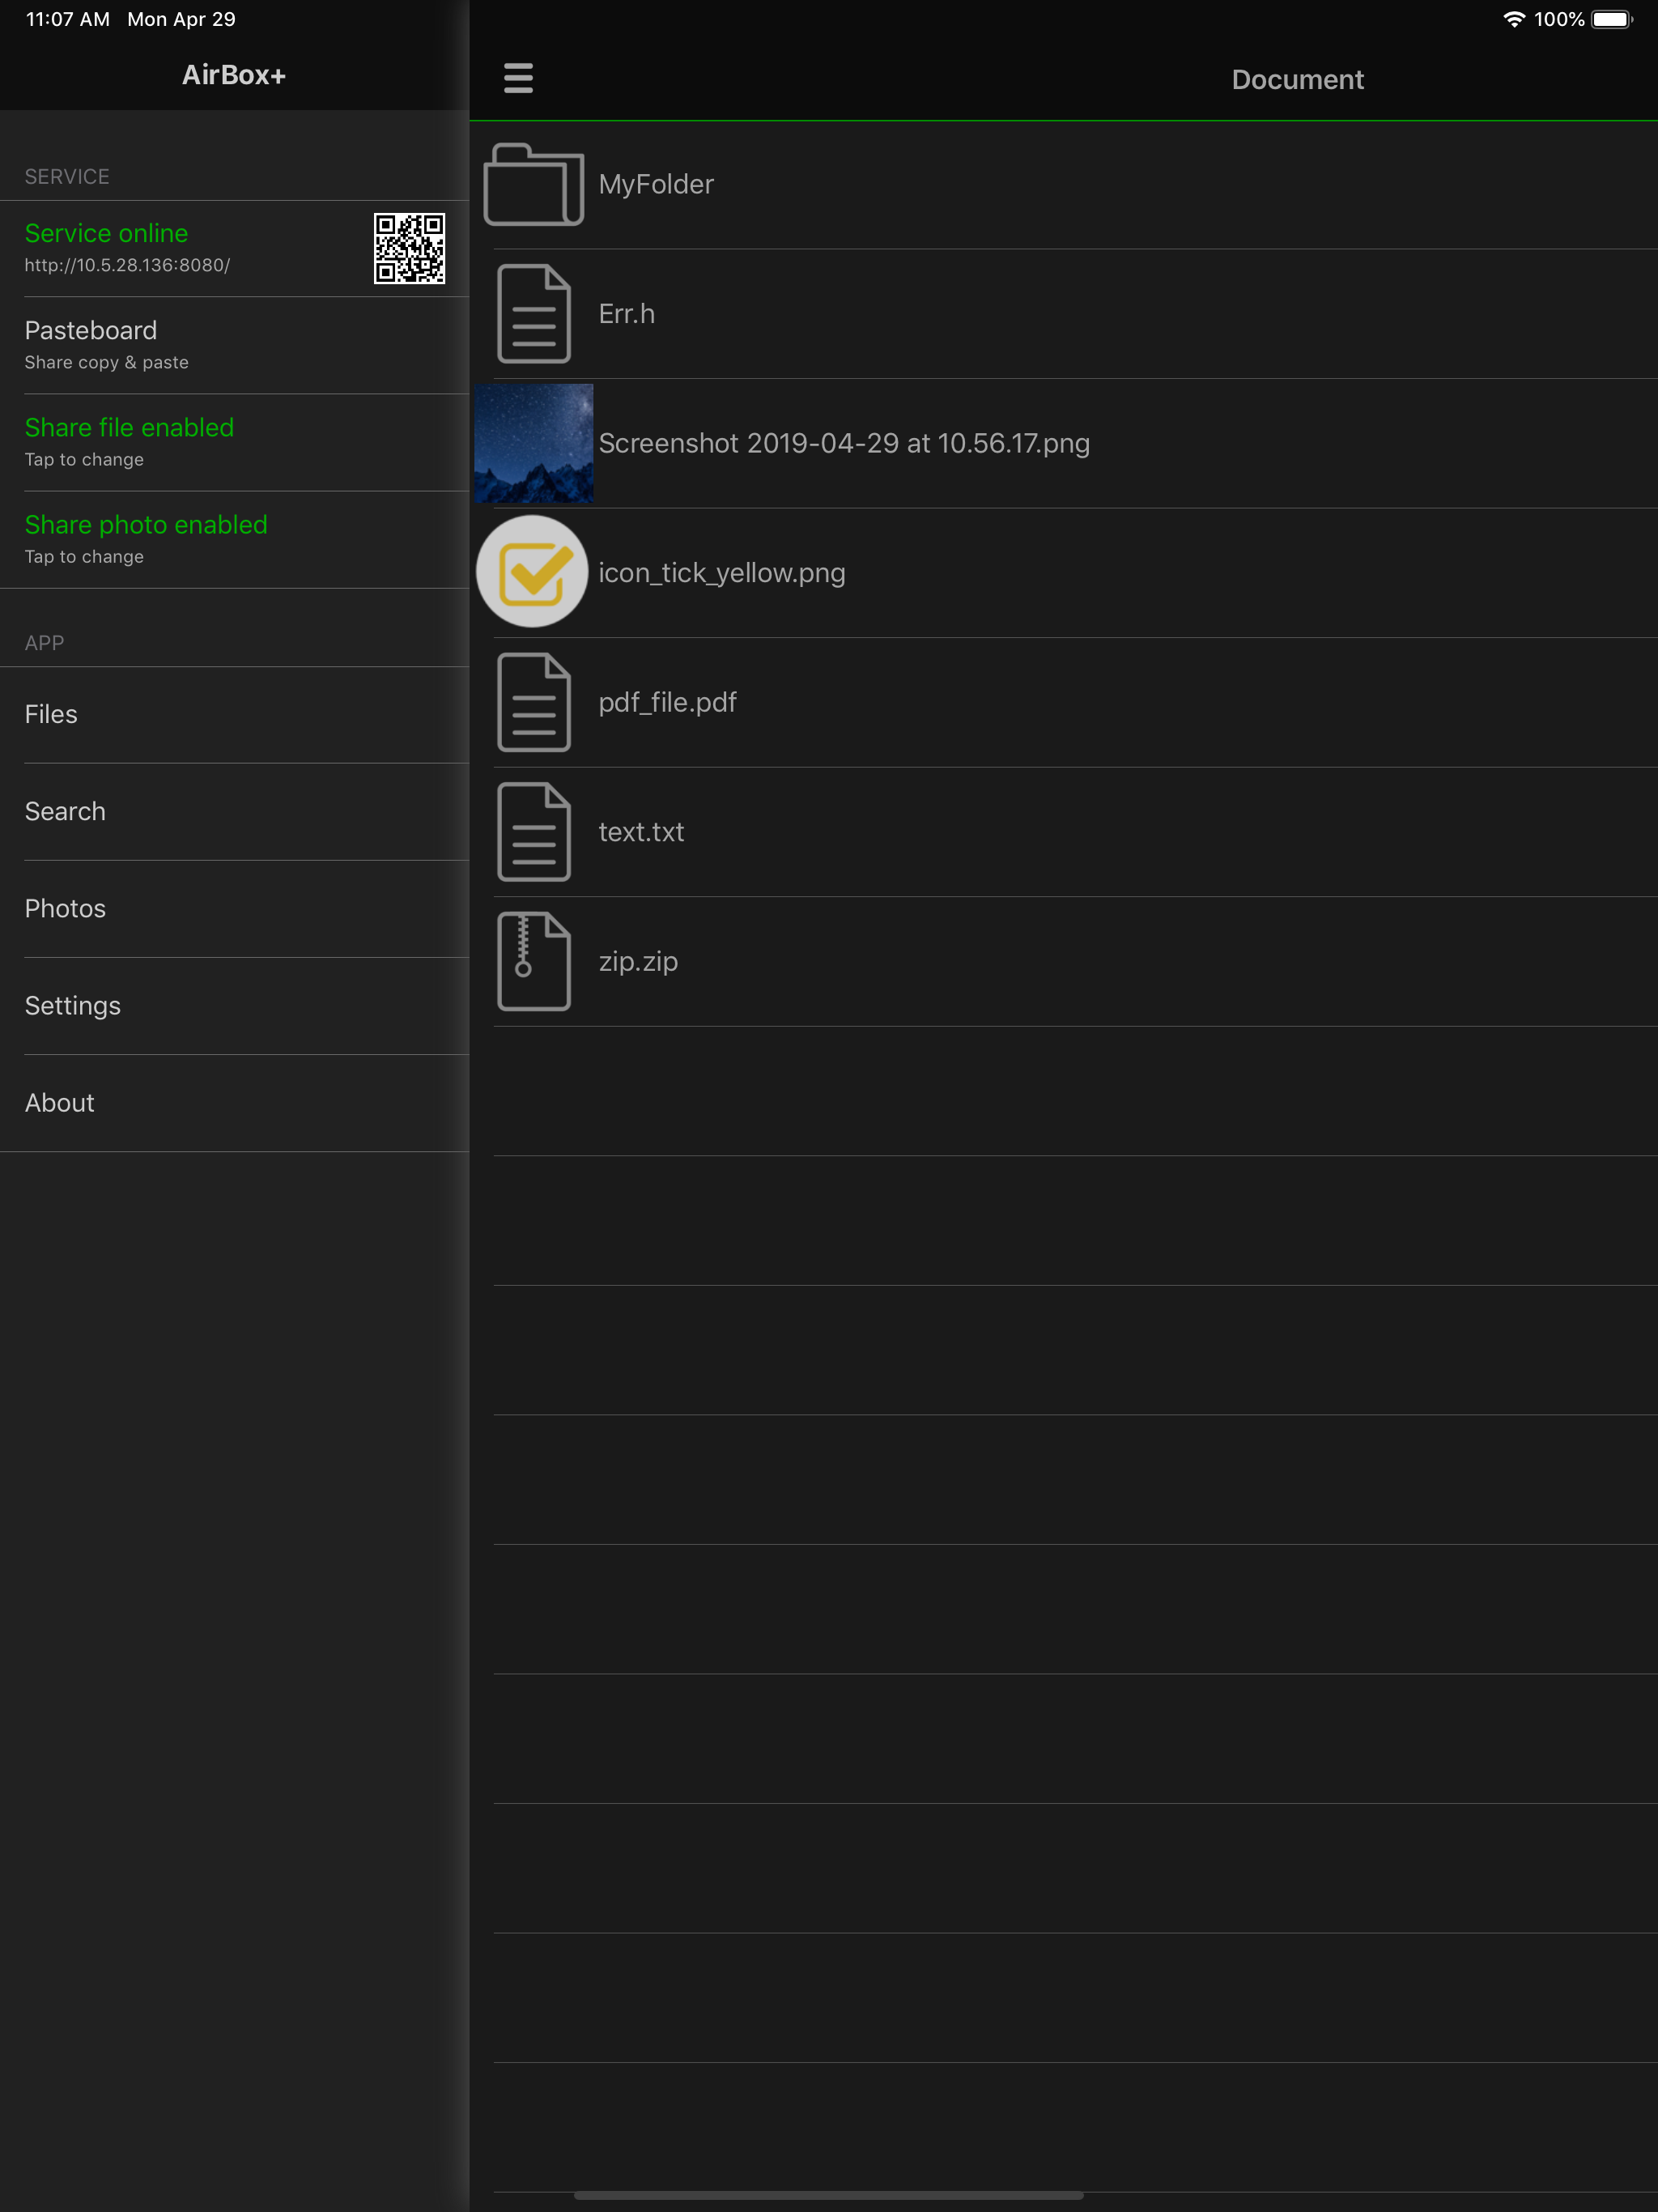Open the zip.zip archive icon
Image resolution: width=1658 pixels, height=2212 pixels.
pyautogui.click(x=533, y=961)
